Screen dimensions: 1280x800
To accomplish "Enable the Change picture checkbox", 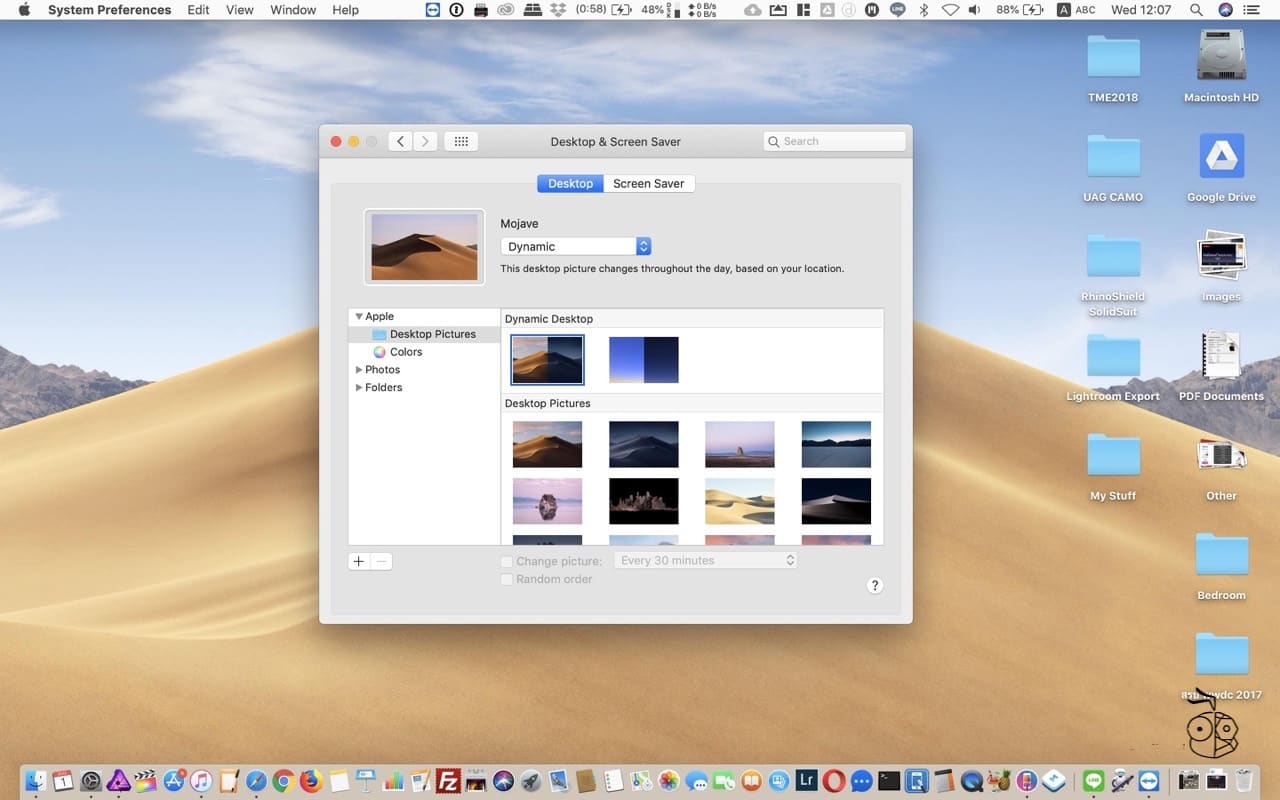I will pyautogui.click(x=507, y=562).
